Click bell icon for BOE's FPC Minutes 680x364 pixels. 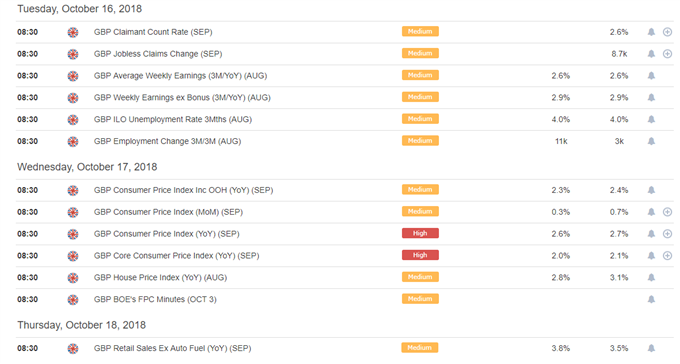(651, 299)
